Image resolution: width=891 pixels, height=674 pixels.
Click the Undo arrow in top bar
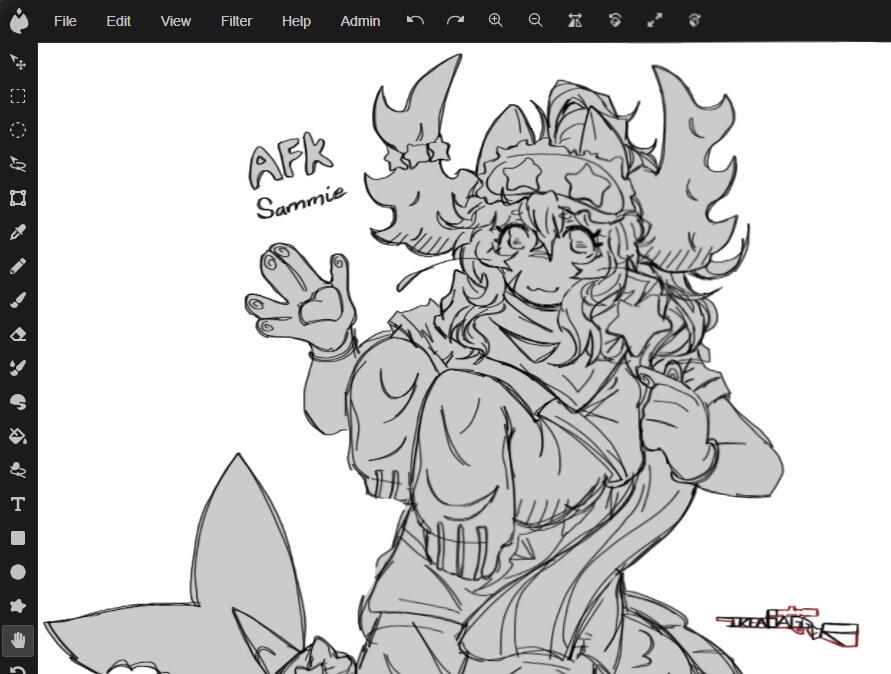415,20
